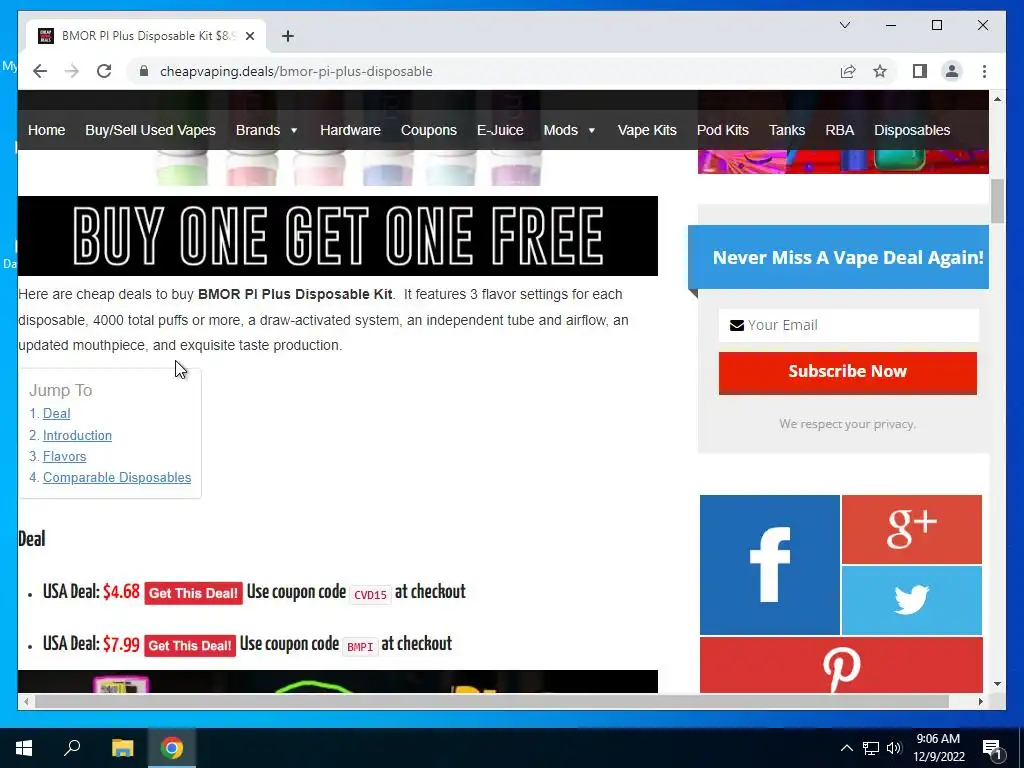Reload the current page
This screenshot has width=1024, height=768.
pyautogui.click(x=104, y=71)
